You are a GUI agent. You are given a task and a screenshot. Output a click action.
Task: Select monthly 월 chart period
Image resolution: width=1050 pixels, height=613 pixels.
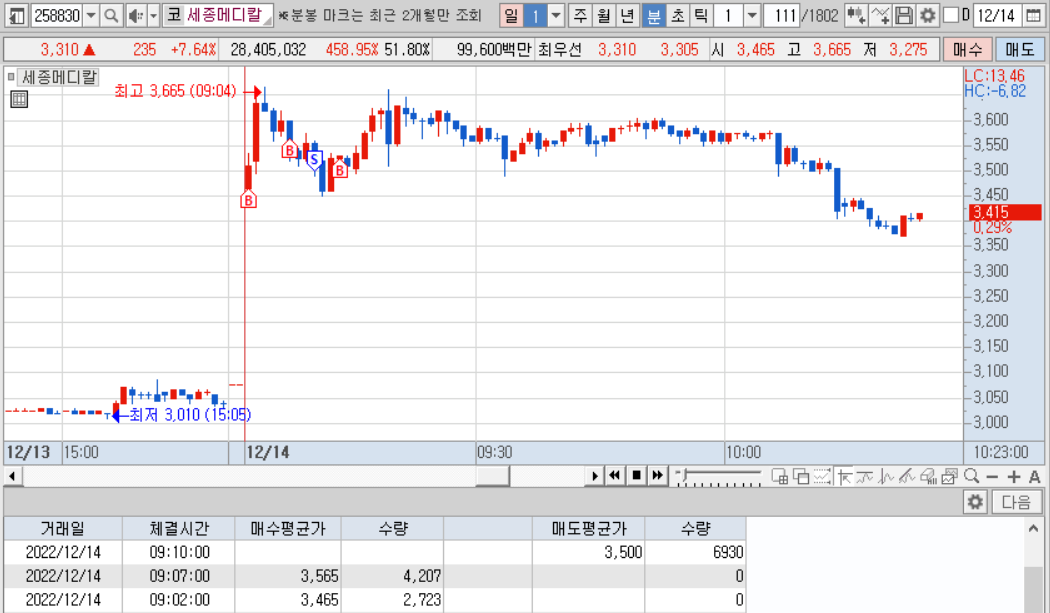[603, 15]
